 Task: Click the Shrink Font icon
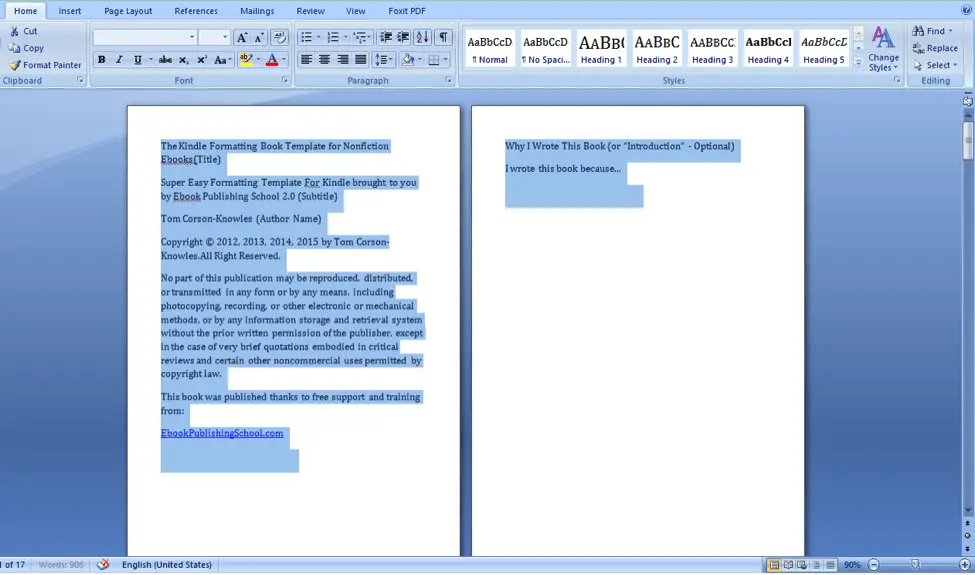259,37
